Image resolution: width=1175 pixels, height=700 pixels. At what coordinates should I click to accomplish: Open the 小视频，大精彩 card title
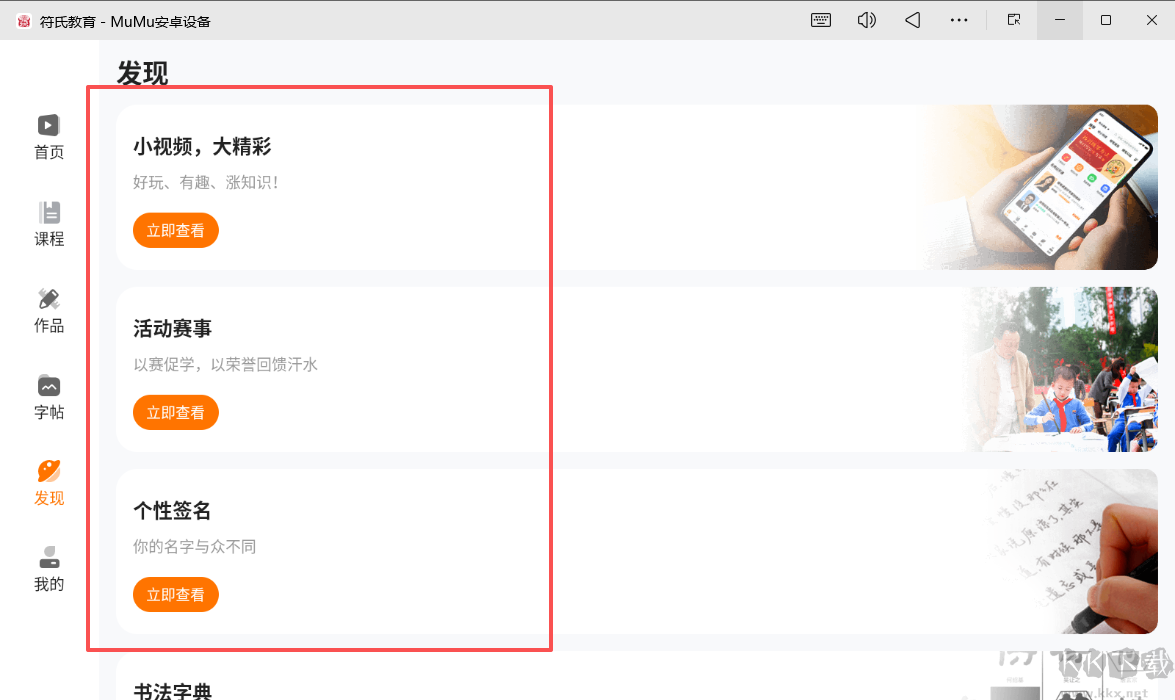point(202,147)
